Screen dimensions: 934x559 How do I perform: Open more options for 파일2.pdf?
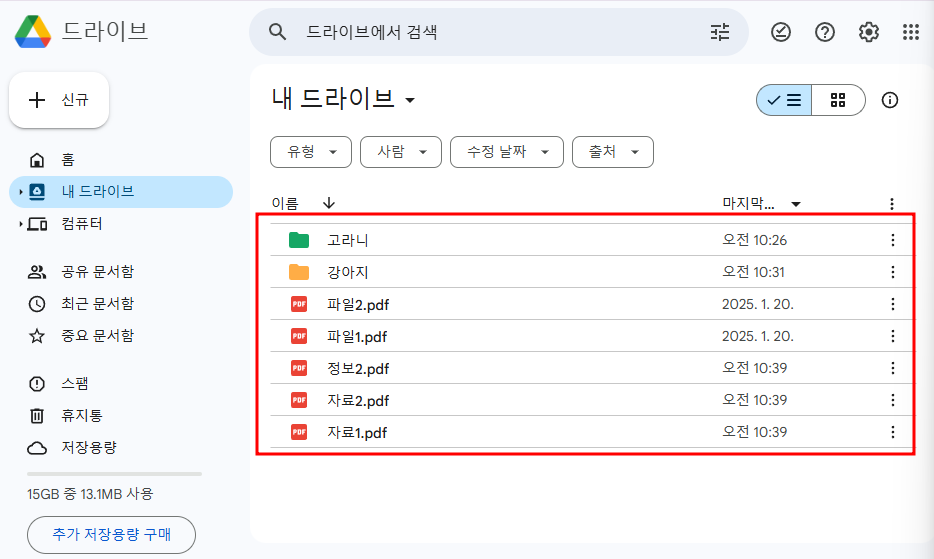[892, 304]
